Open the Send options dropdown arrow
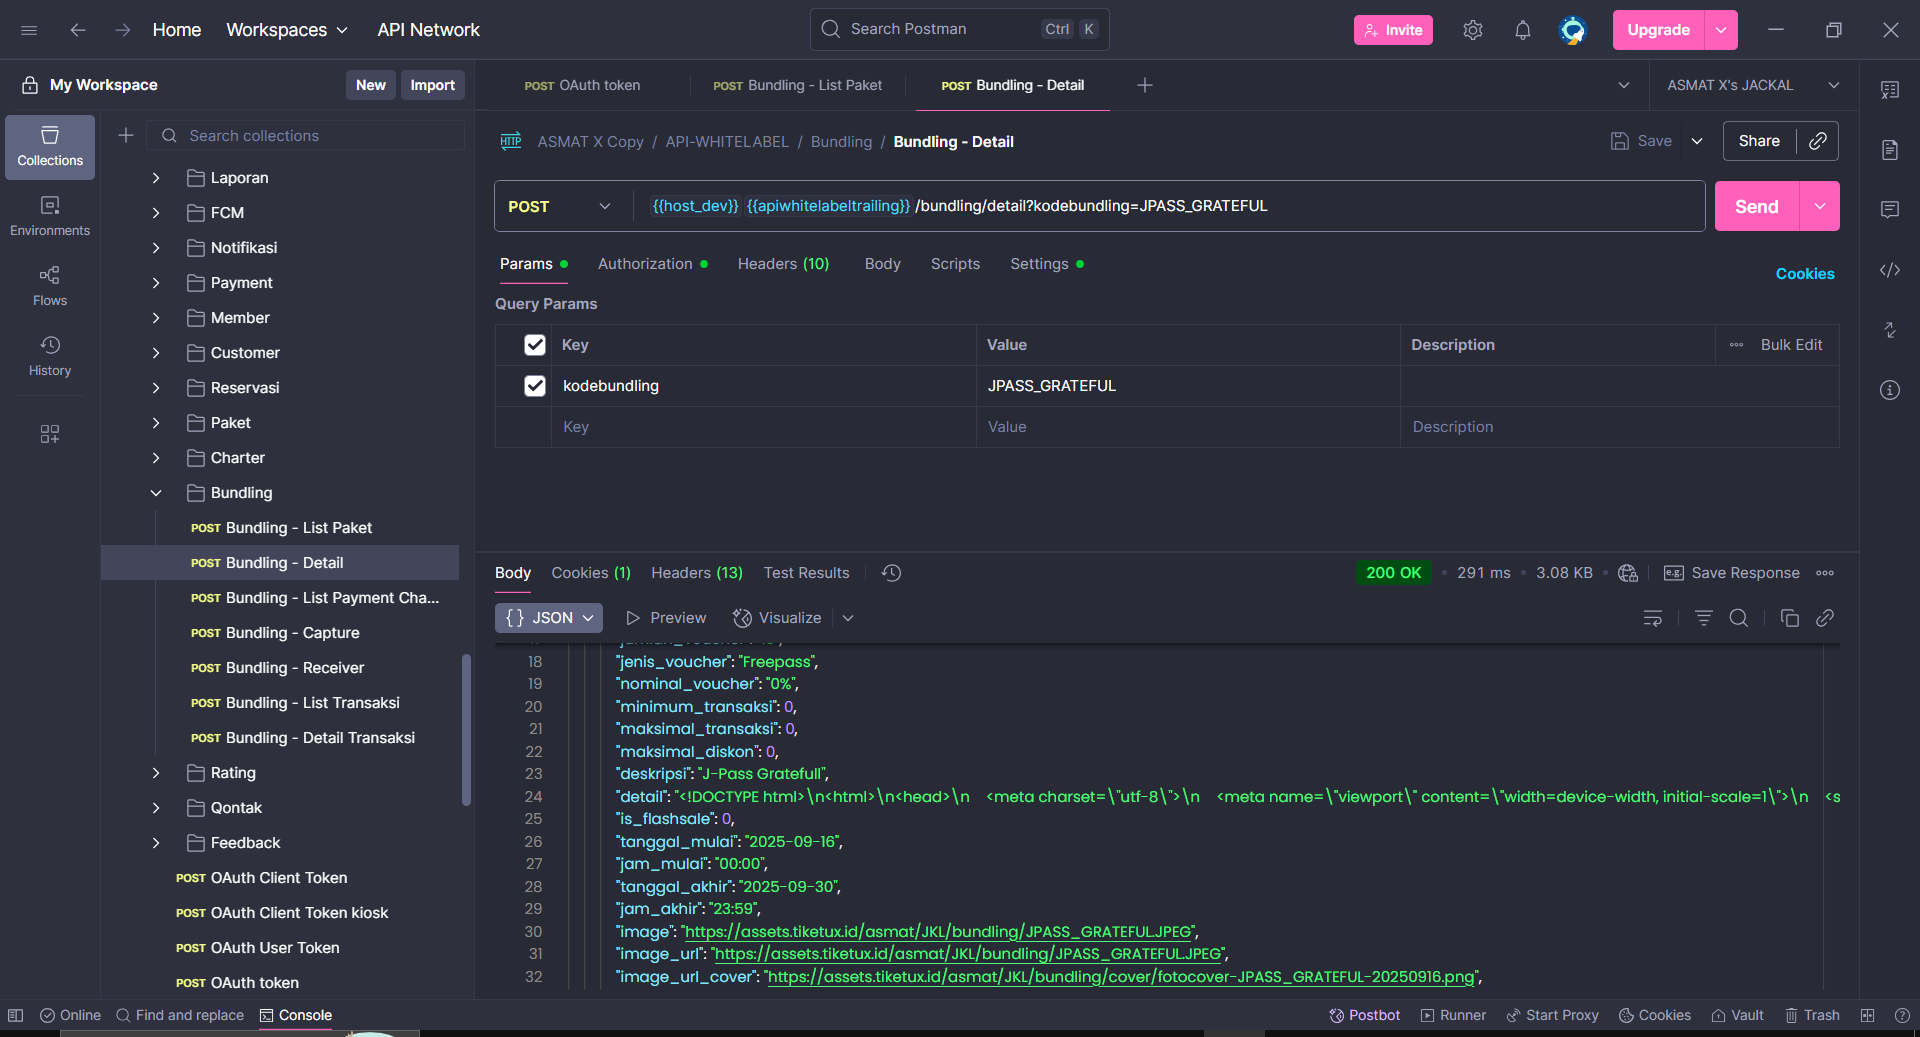This screenshot has width=1920, height=1037. pyautogui.click(x=1820, y=206)
